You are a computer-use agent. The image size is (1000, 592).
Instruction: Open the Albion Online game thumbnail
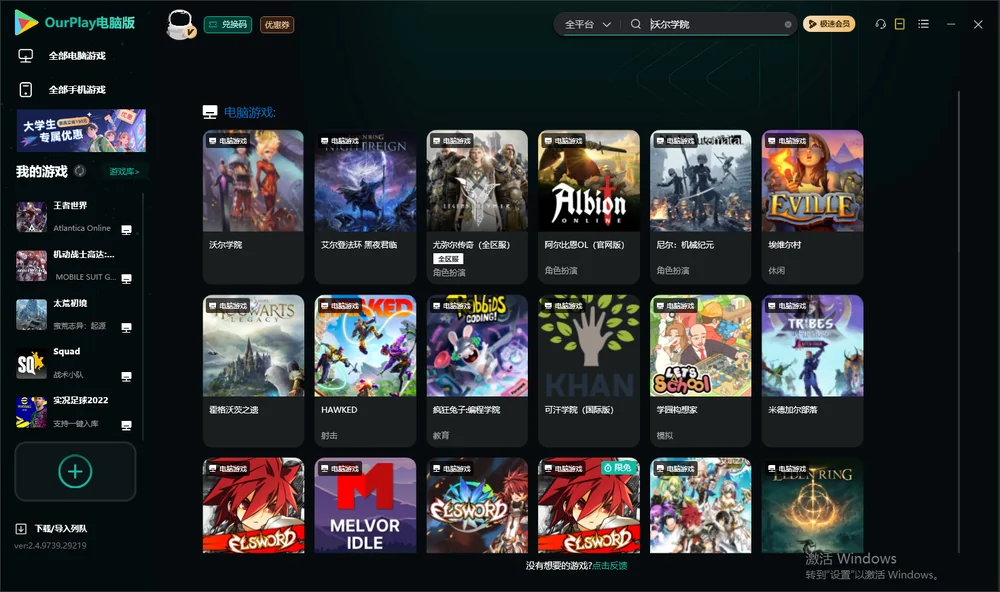click(589, 181)
